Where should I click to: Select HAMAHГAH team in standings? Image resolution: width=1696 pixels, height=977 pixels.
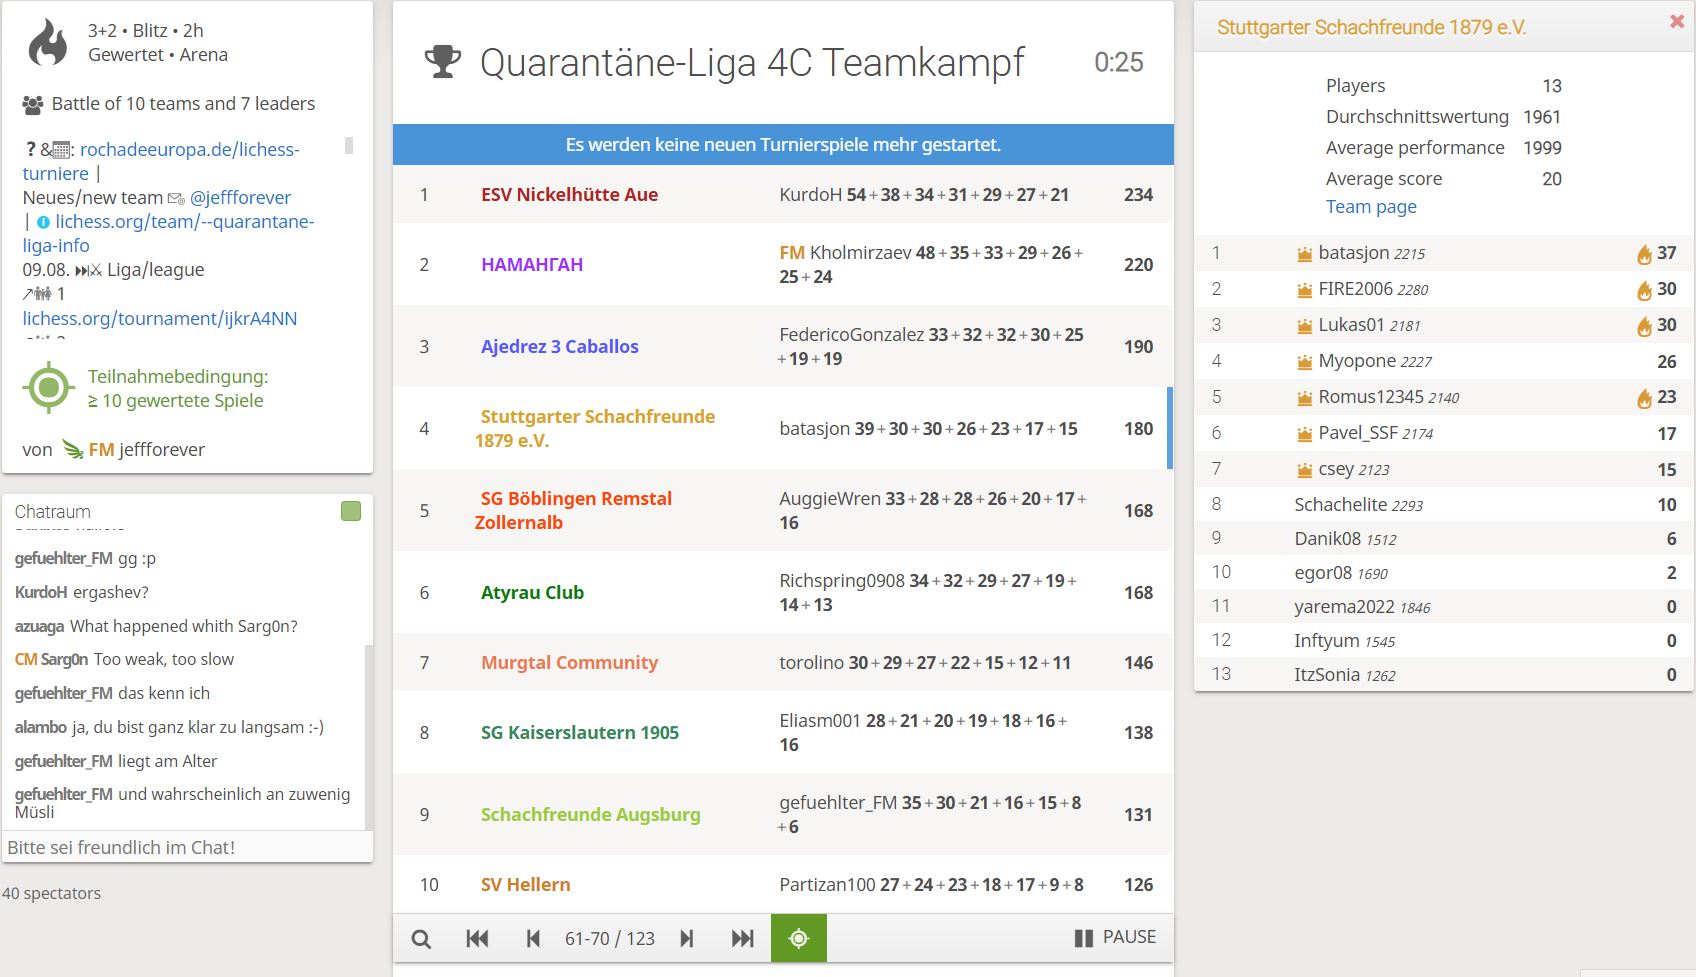pos(532,264)
